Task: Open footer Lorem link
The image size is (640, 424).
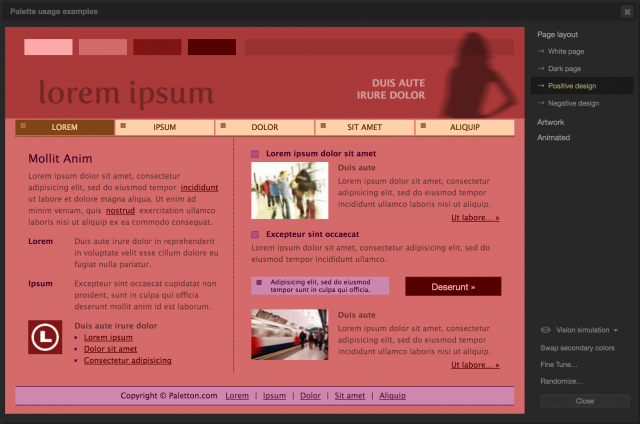Action: (x=237, y=395)
